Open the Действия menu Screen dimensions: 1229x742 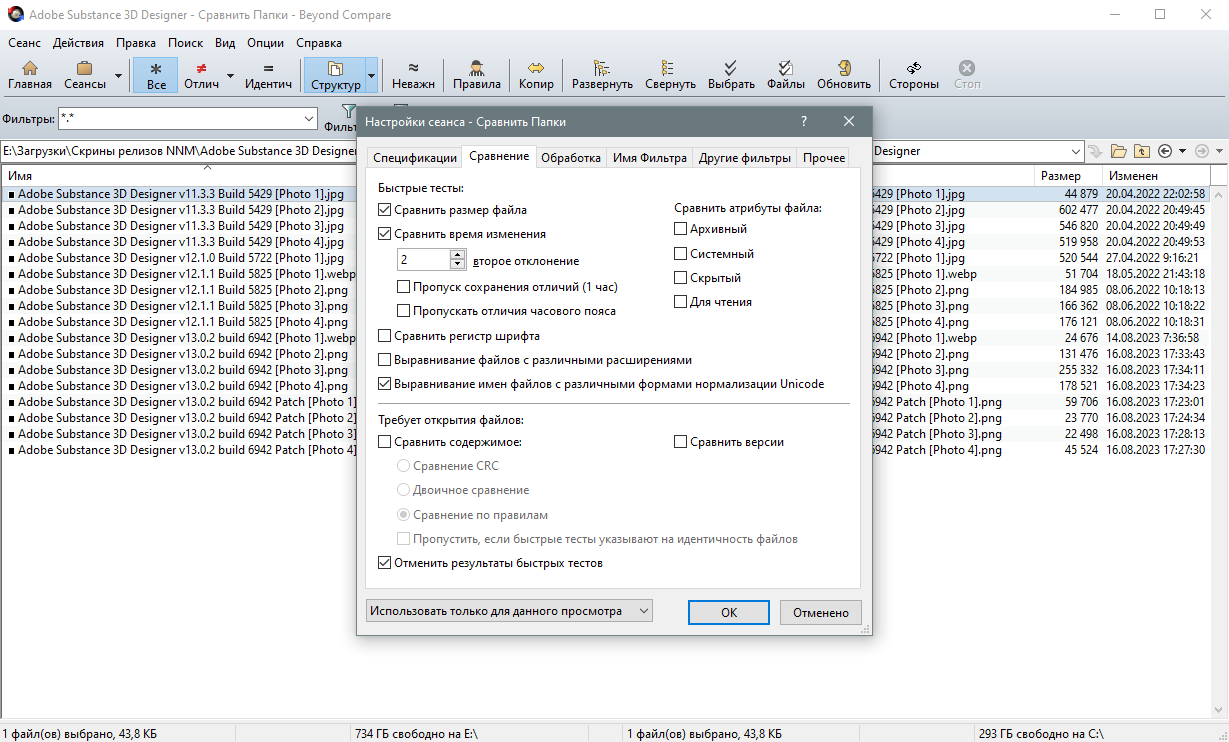[x=78, y=43]
